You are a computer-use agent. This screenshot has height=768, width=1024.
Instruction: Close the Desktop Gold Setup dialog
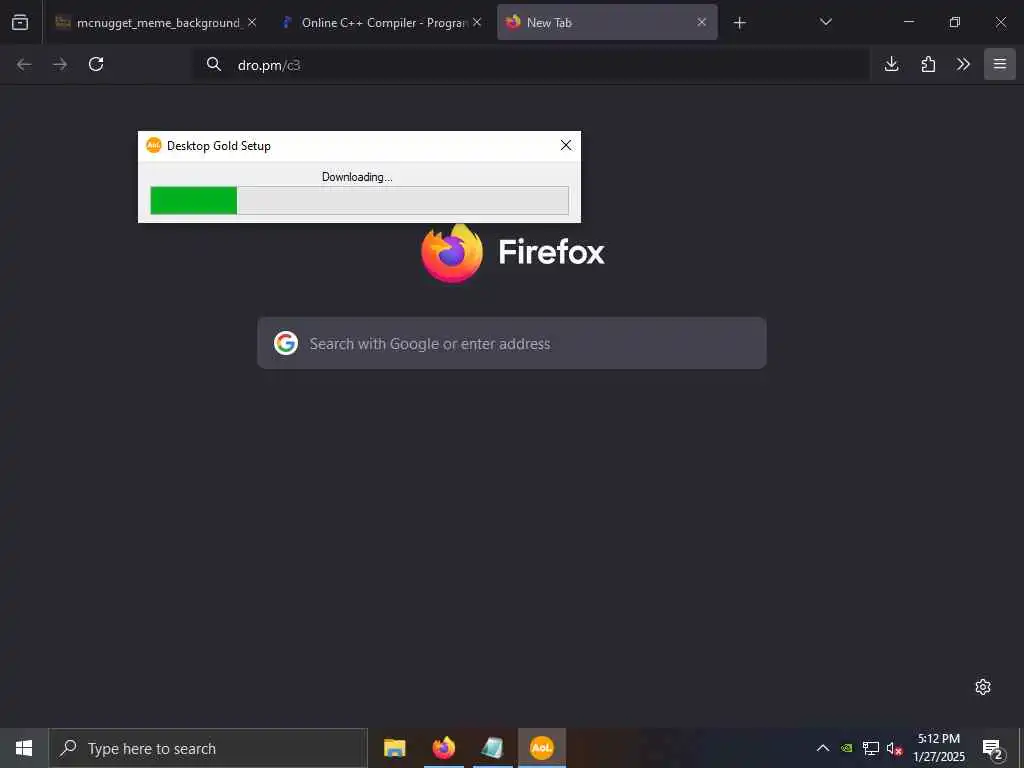pyautogui.click(x=566, y=145)
